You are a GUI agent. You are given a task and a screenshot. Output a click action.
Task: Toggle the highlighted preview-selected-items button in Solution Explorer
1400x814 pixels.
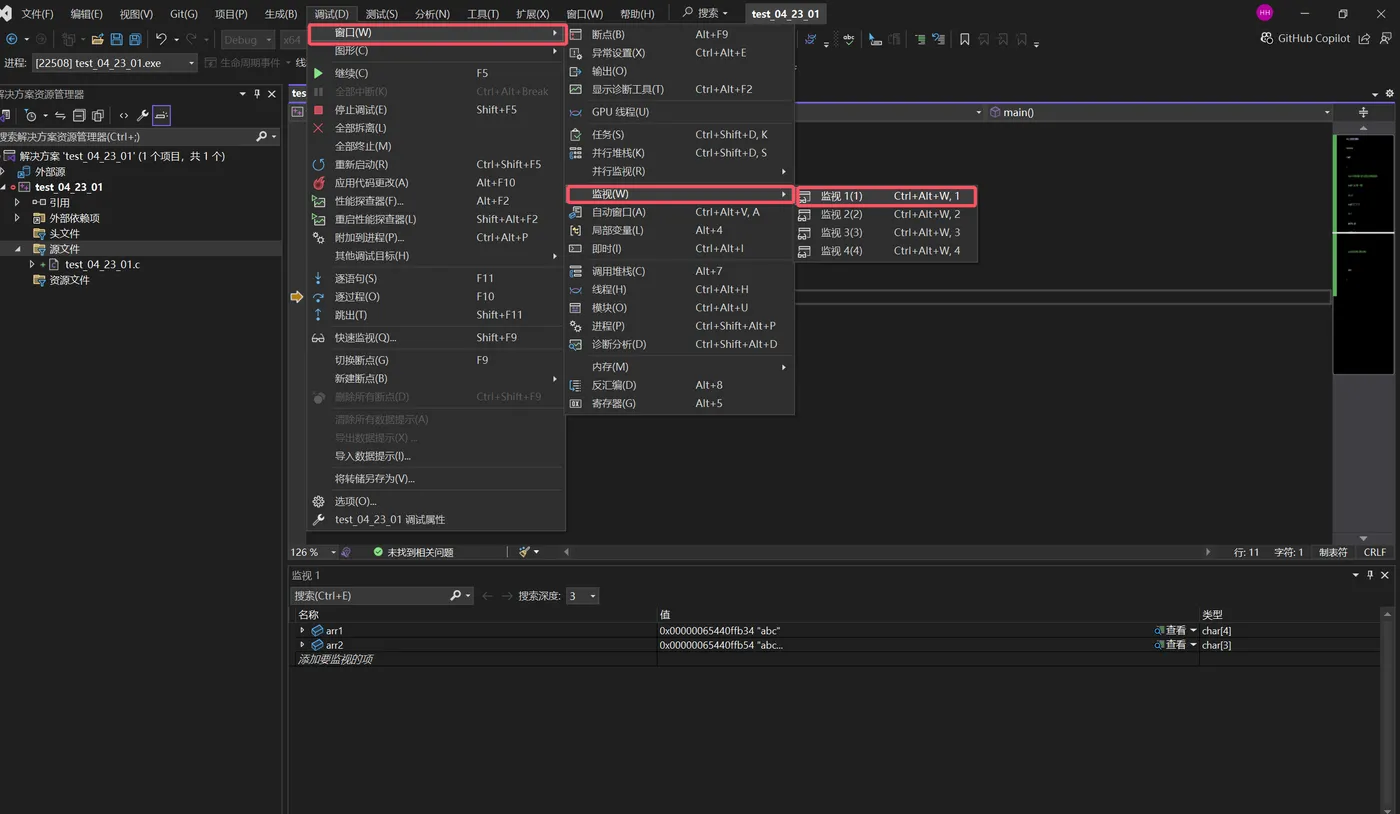point(161,115)
